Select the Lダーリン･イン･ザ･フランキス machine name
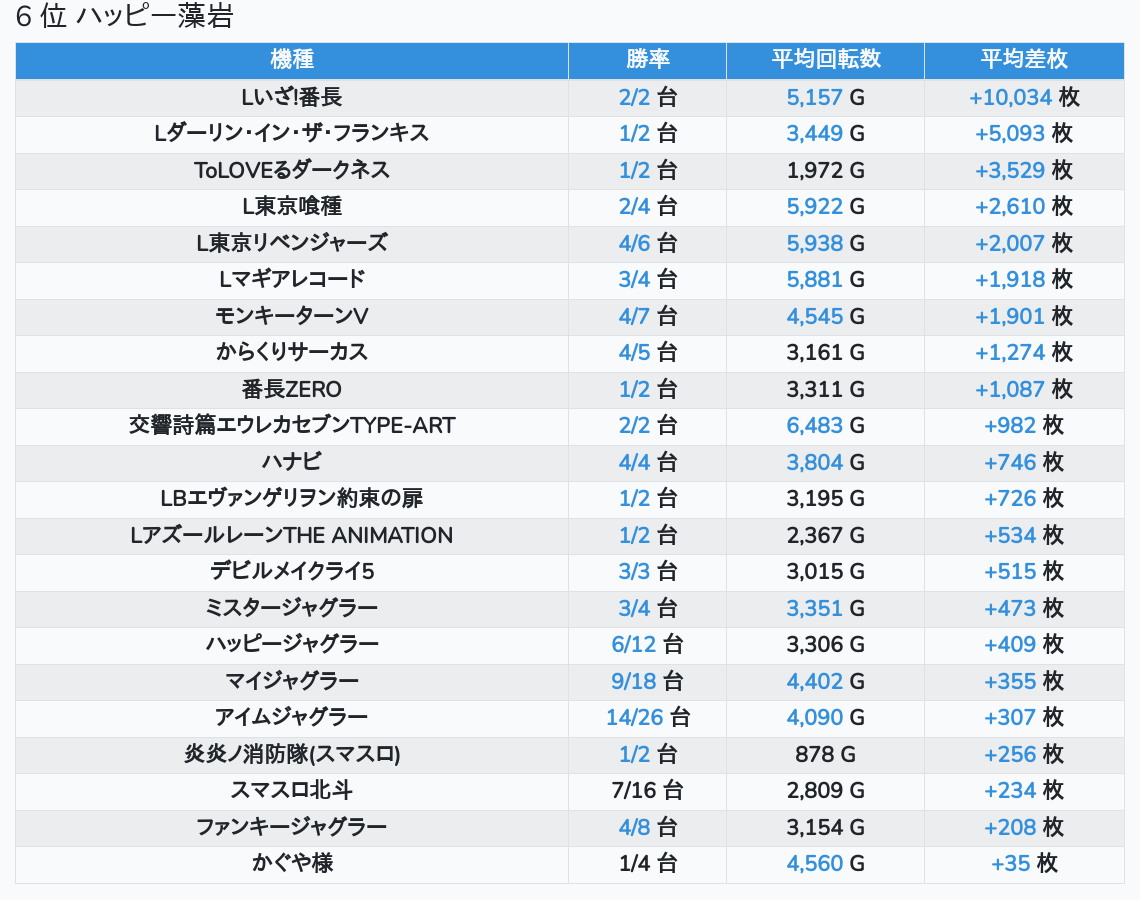Image resolution: width=1140 pixels, height=900 pixels. point(291,133)
